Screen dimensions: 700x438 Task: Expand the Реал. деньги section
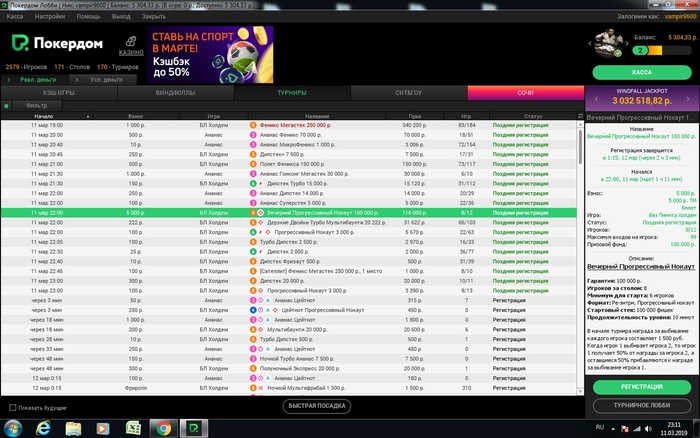33,79
